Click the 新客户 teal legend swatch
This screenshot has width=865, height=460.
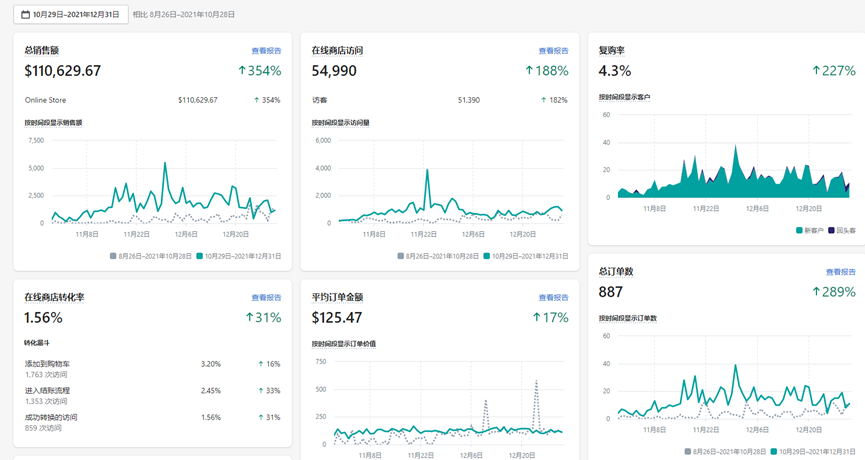click(799, 231)
